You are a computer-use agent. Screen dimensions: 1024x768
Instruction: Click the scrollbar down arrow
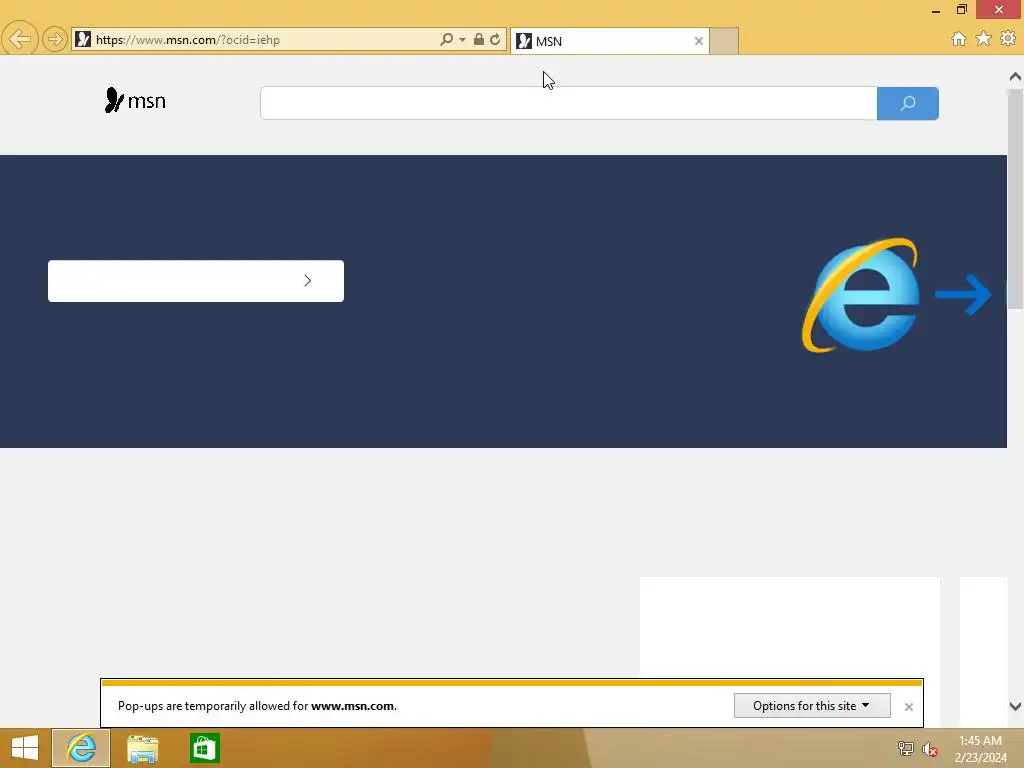(1015, 706)
